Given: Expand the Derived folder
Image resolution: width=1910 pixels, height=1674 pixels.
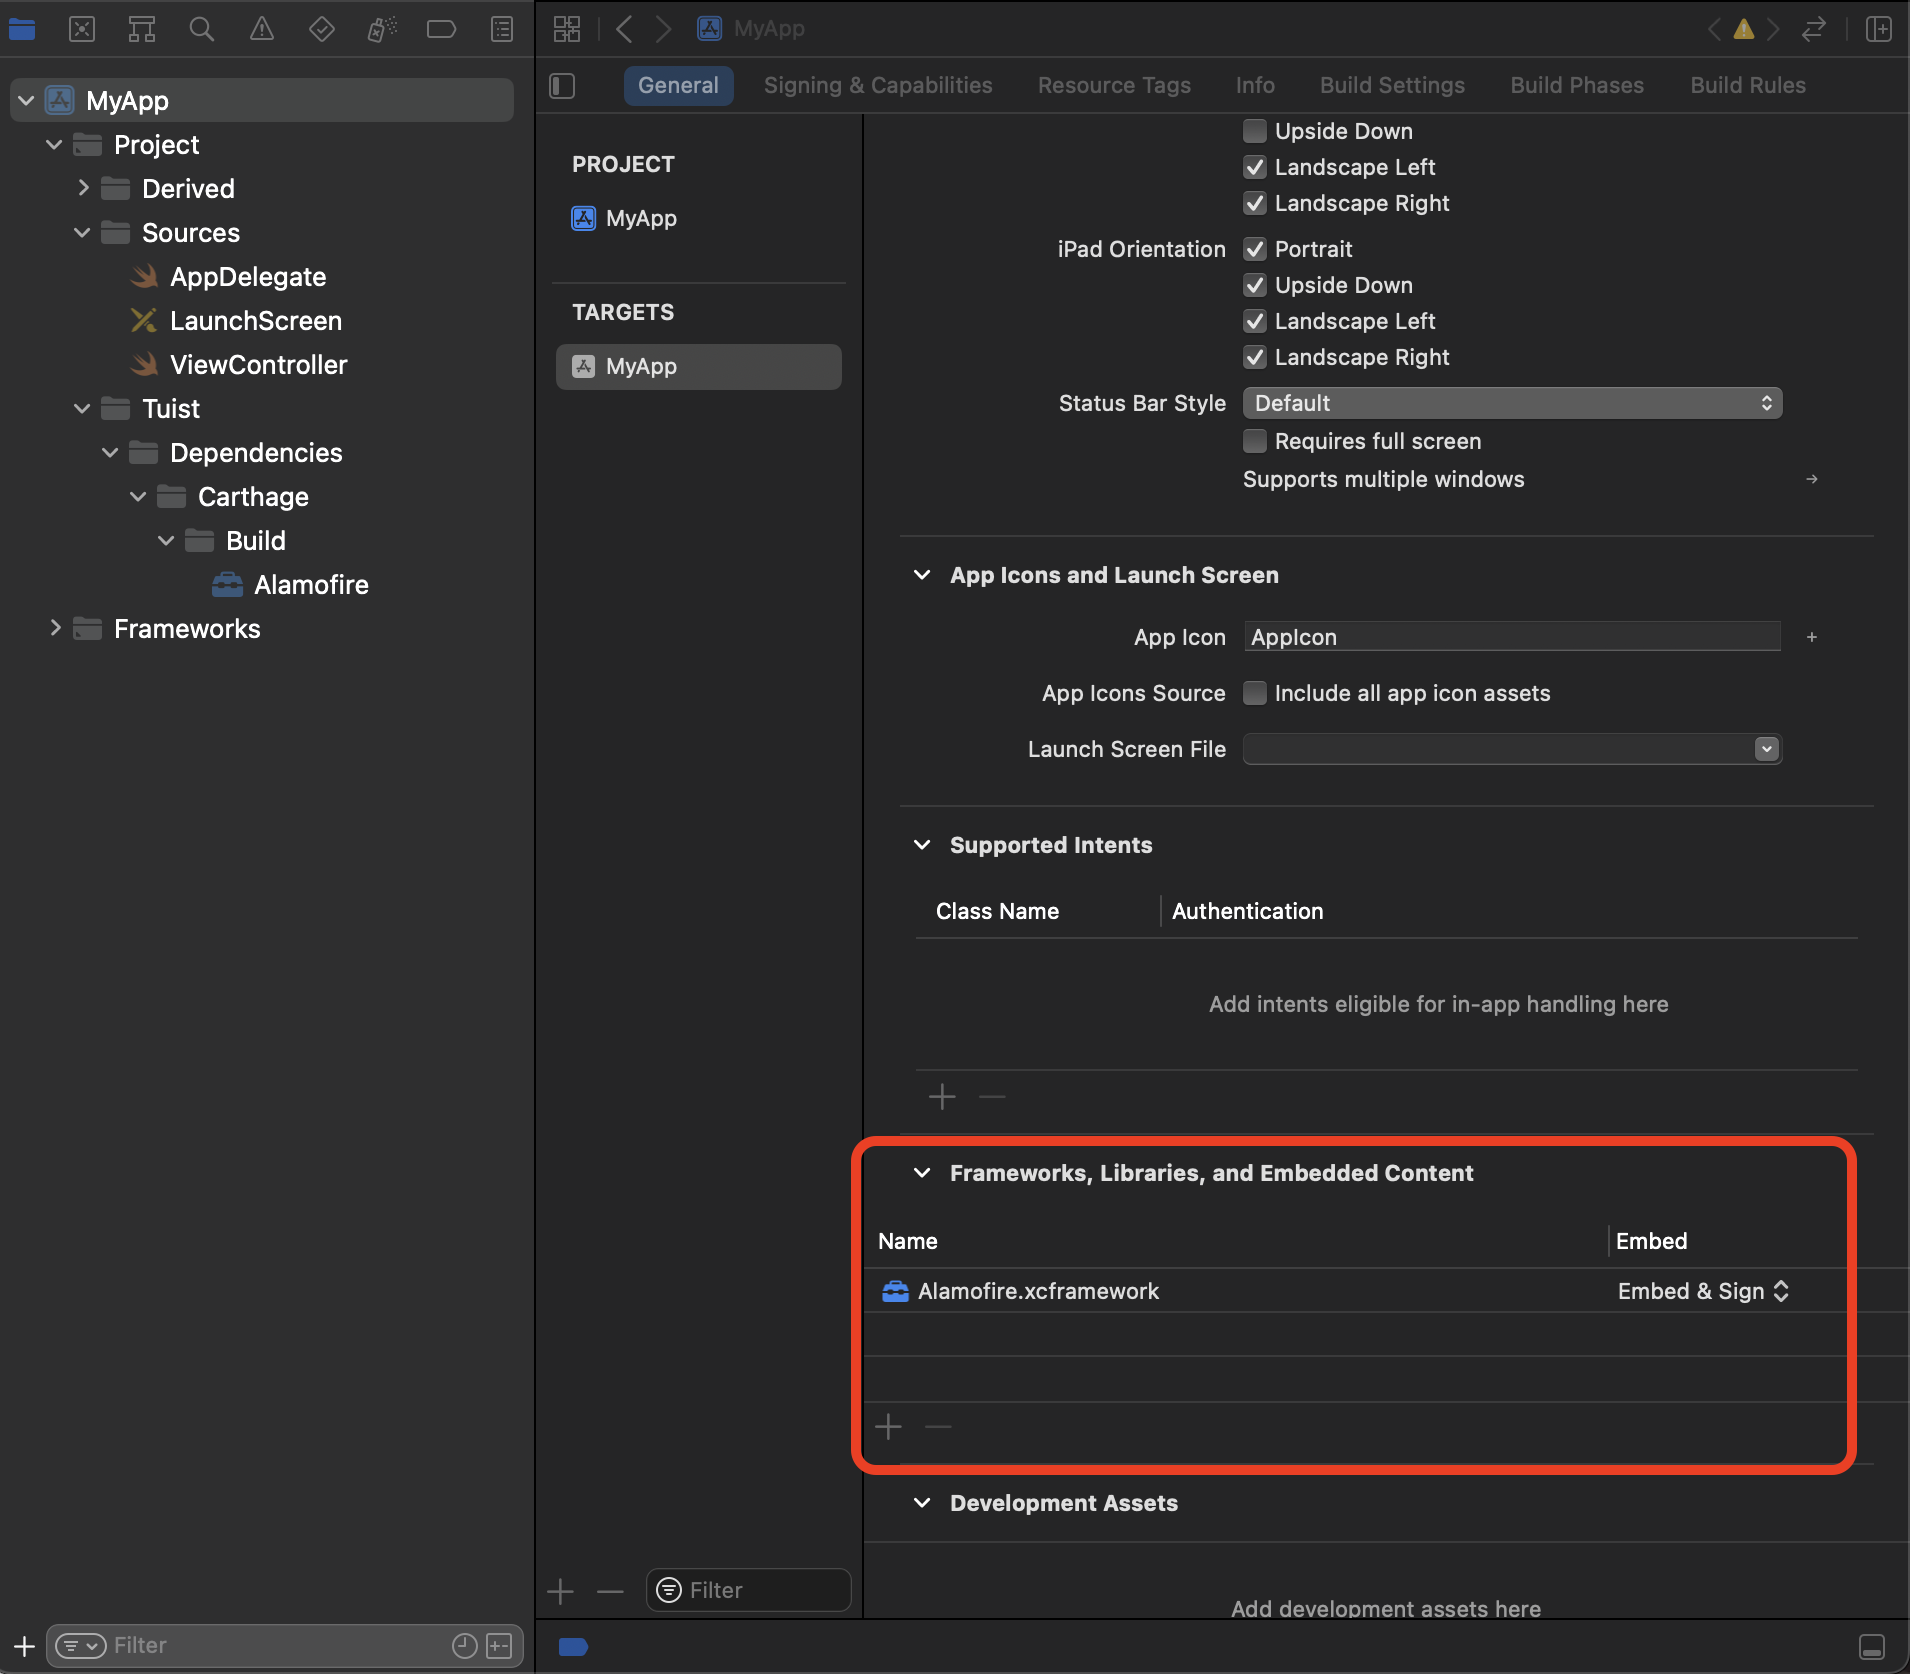Looking at the screenshot, I should [x=83, y=188].
